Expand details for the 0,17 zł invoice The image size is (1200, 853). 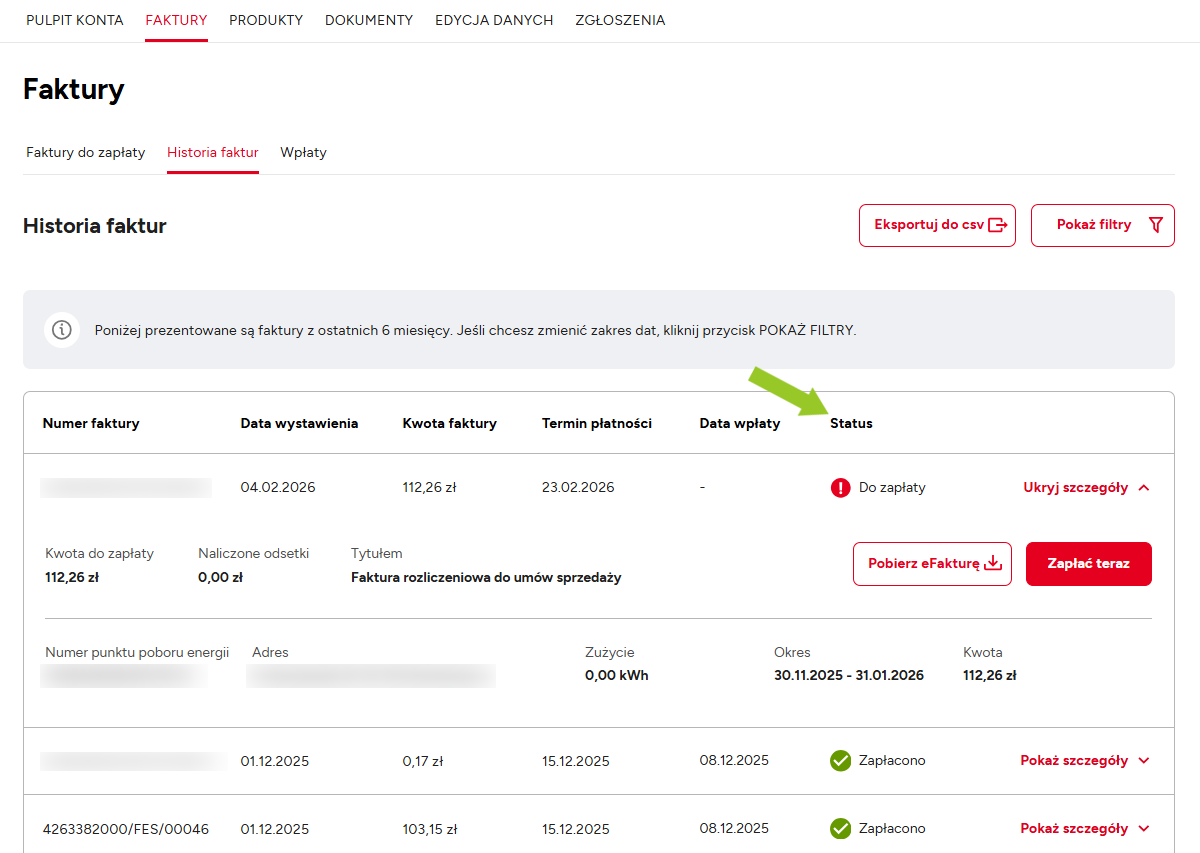coord(1084,761)
